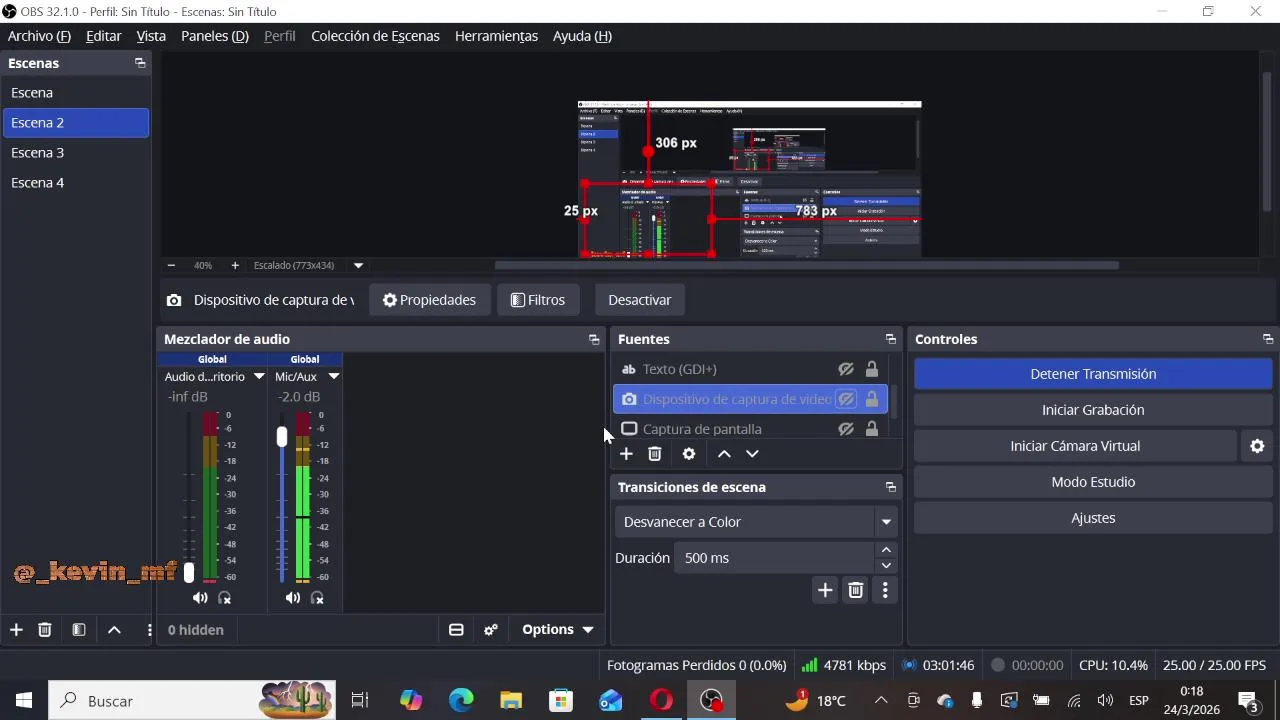Viewport: 1280px width, 720px height.
Task: Open Opera browser from taskbar
Action: (x=661, y=701)
